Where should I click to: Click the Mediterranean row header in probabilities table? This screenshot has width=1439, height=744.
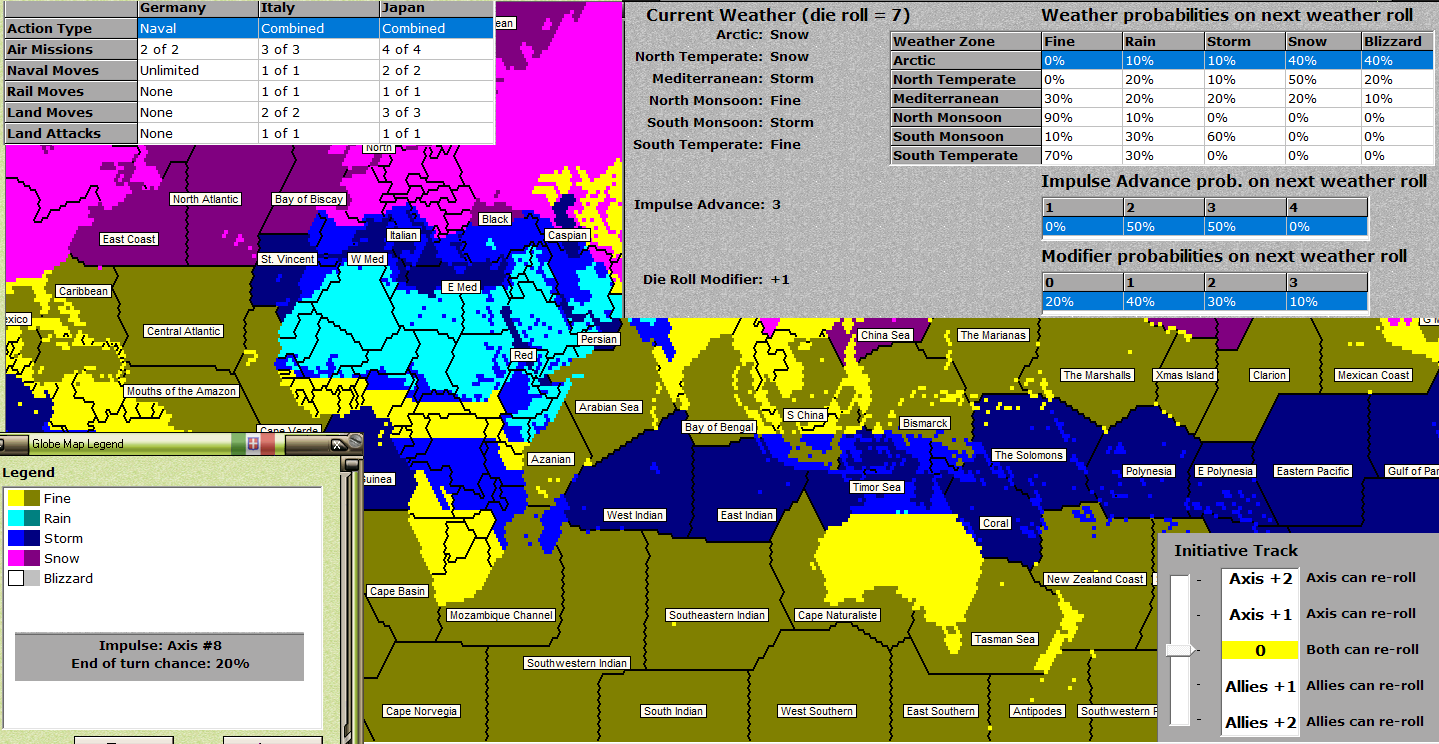point(965,98)
